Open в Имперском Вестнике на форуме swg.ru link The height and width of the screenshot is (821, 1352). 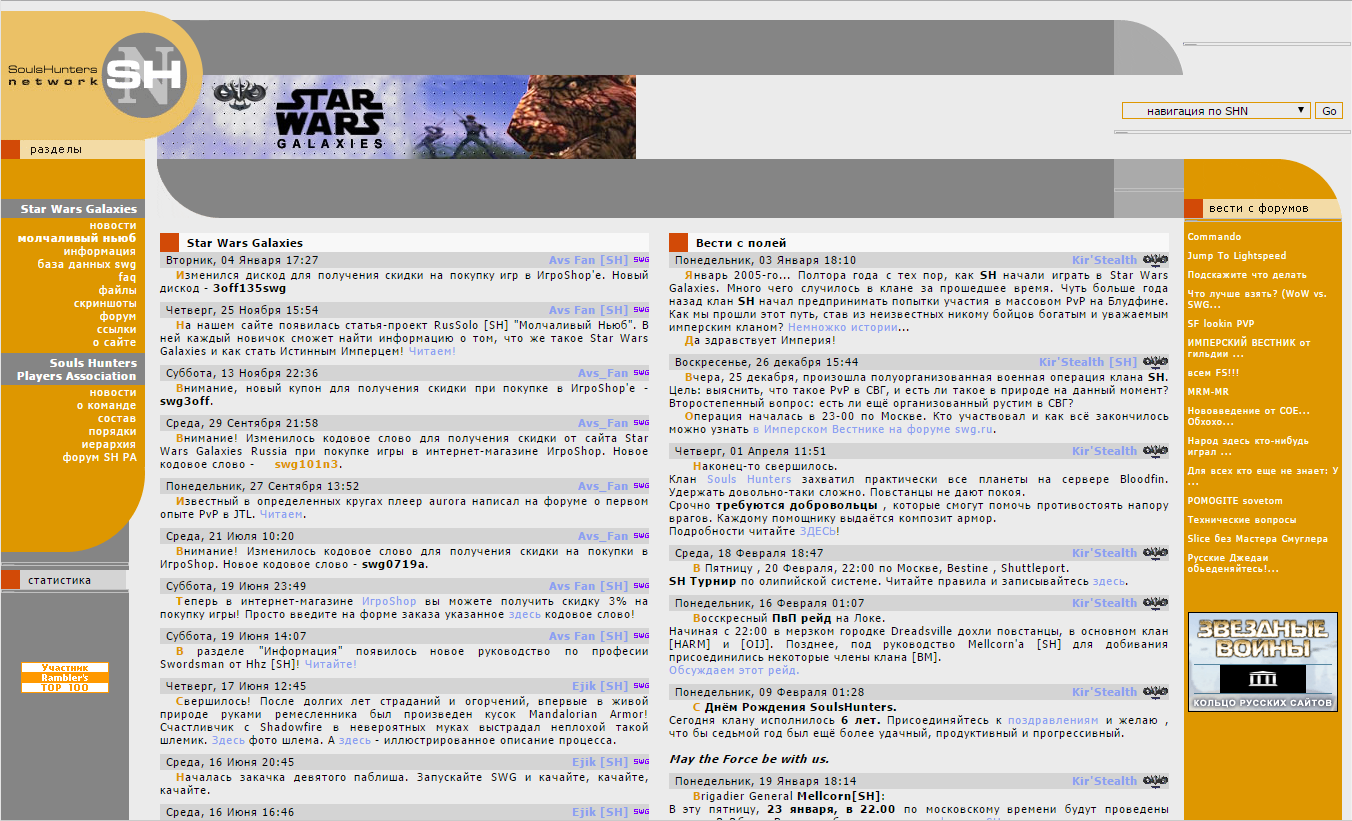click(x=873, y=429)
